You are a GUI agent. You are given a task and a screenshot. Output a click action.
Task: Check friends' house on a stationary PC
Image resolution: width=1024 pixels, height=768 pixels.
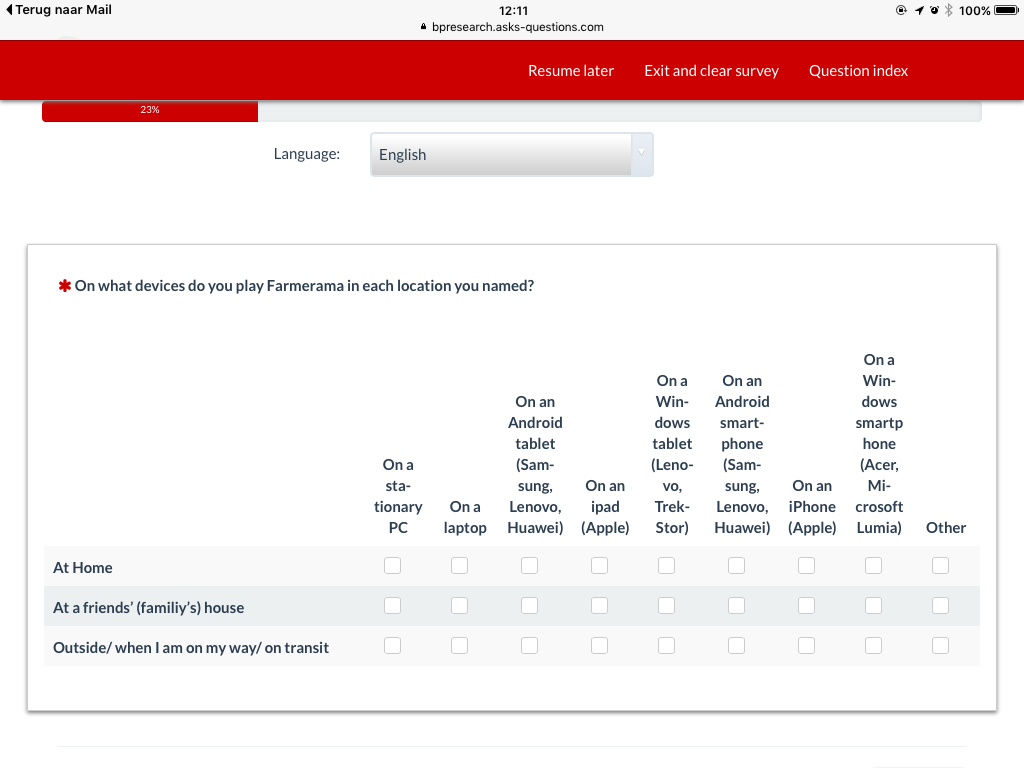click(392, 606)
